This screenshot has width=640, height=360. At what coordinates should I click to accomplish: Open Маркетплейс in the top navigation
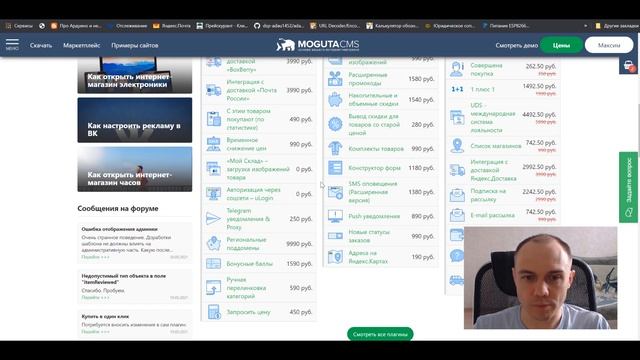pos(82,45)
